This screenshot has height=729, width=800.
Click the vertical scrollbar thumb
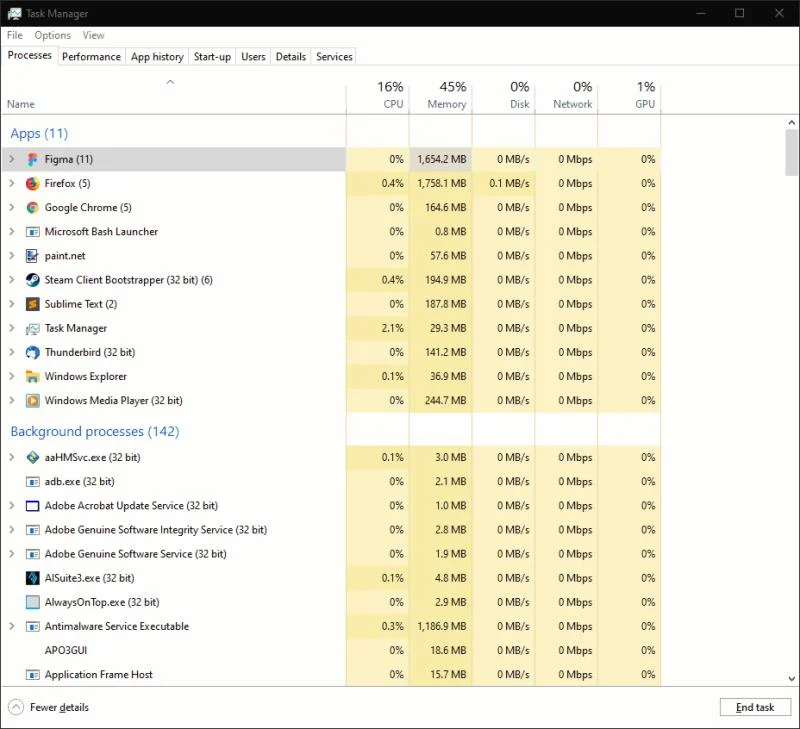(791, 152)
